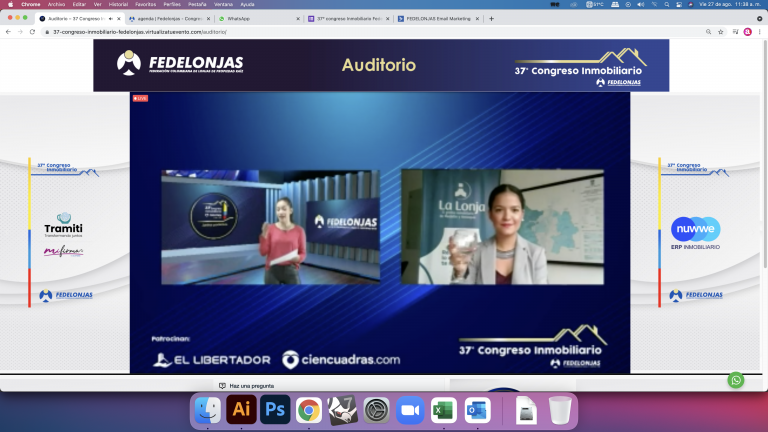Switch to the WhatsApp tab
Screen dimensions: 768x432
pos(258,19)
